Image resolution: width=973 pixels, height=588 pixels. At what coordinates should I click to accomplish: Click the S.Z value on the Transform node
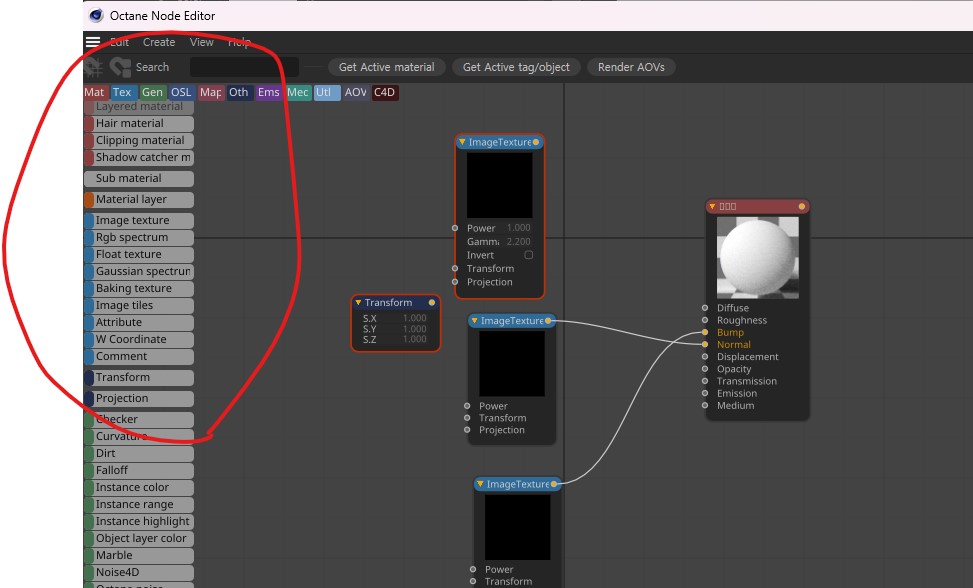pyautogui.click(x=415, y=339)
